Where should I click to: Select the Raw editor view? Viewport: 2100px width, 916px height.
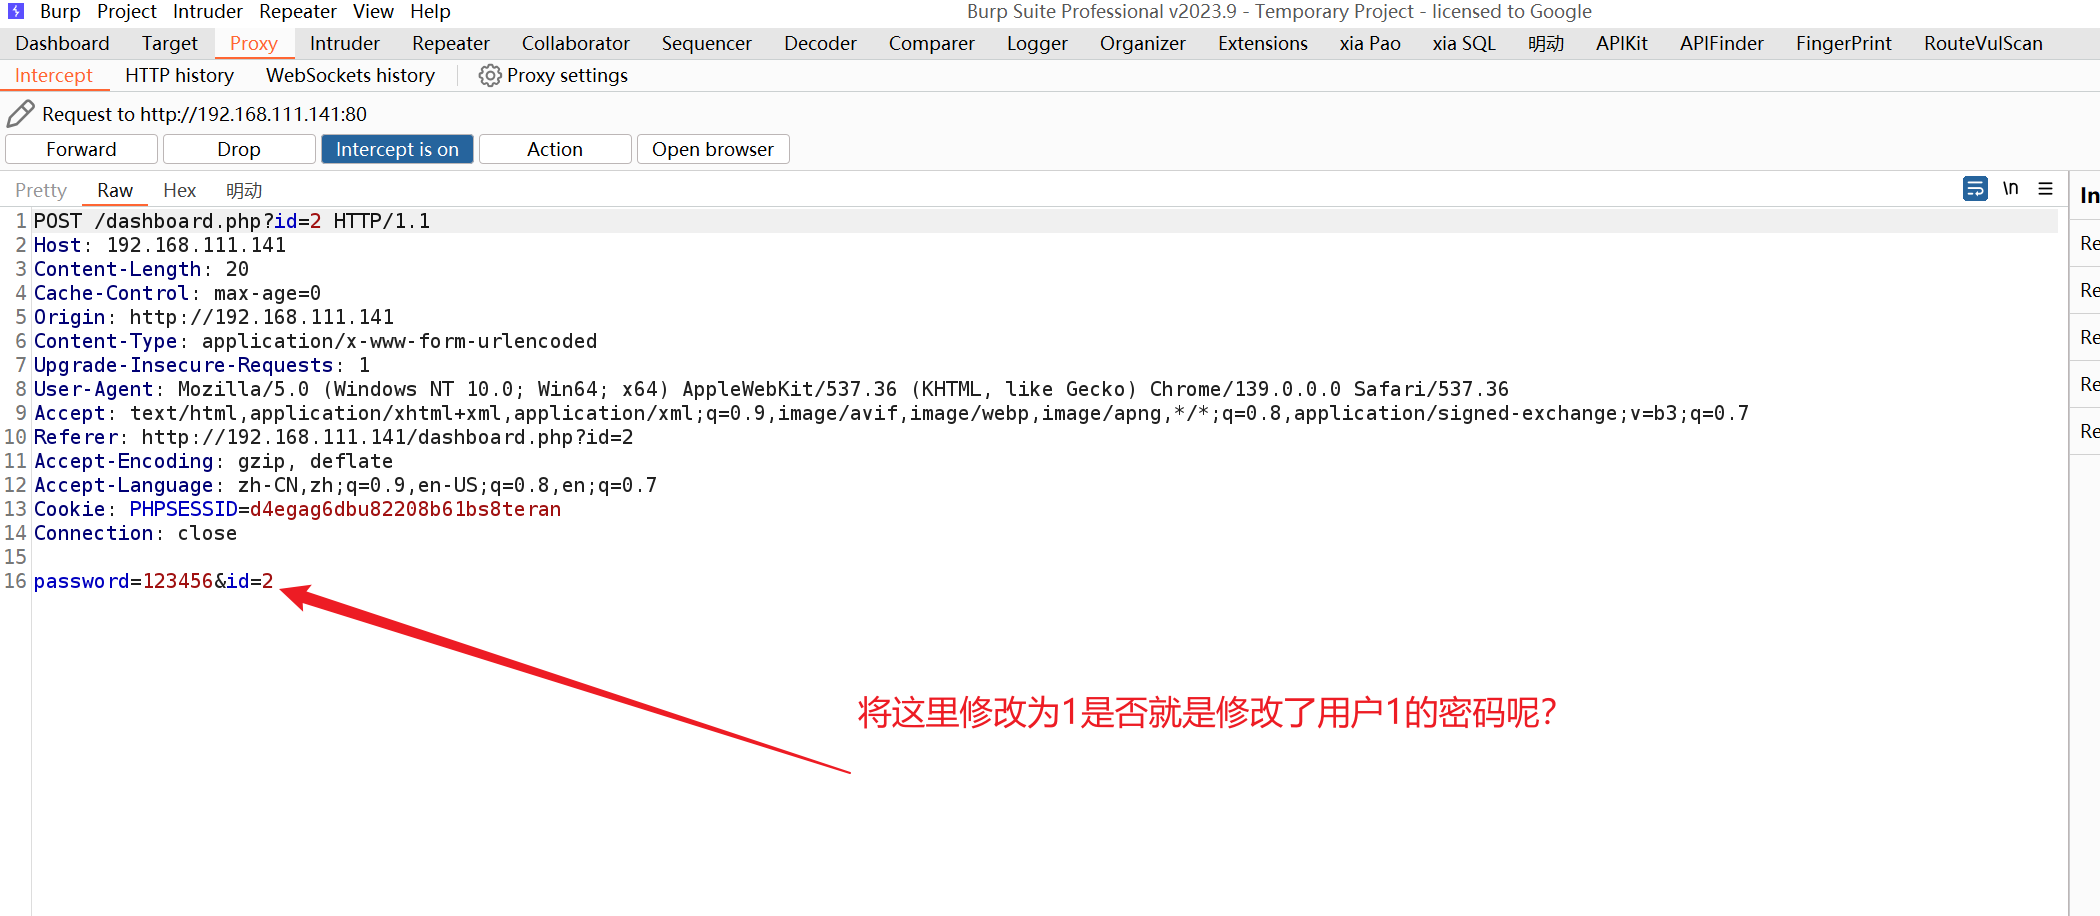[115, 190]
